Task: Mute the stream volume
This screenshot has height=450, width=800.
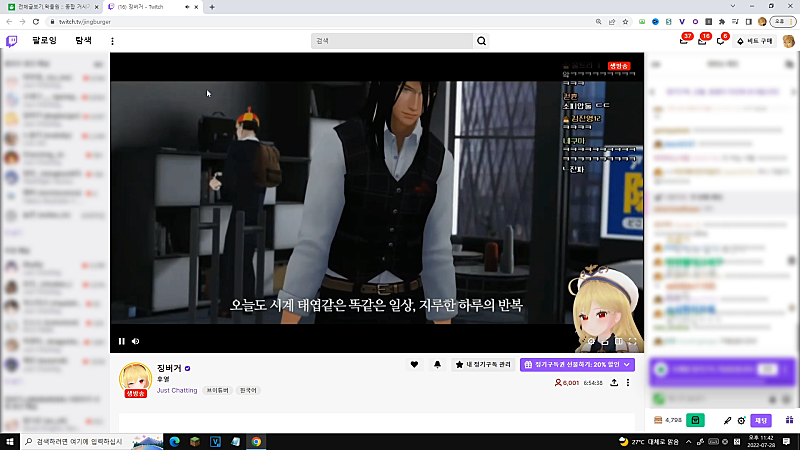Action: point(136,341)
